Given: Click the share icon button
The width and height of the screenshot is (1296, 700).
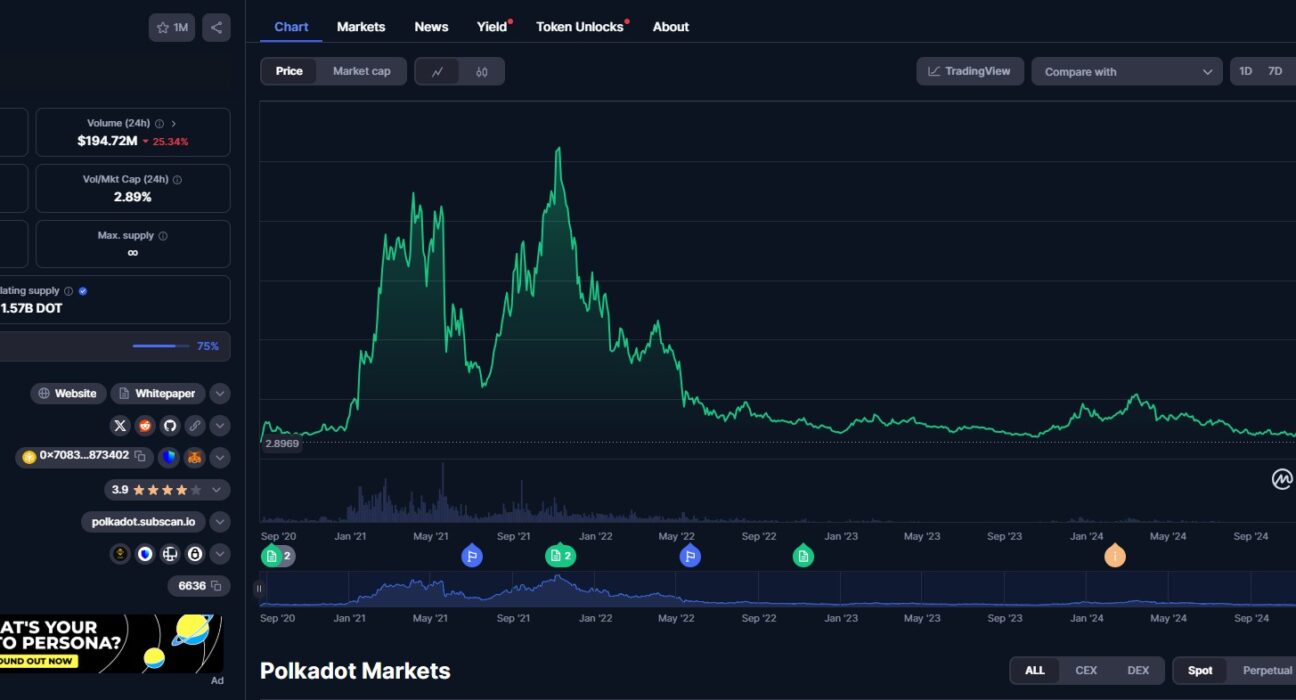Looking at the screenshot, I should pos(216,28).
